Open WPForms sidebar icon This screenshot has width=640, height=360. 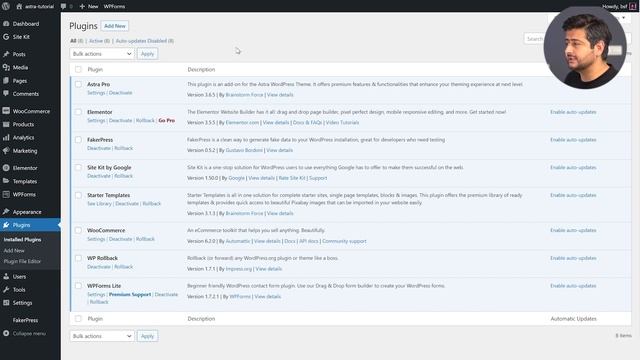(6, 194)
